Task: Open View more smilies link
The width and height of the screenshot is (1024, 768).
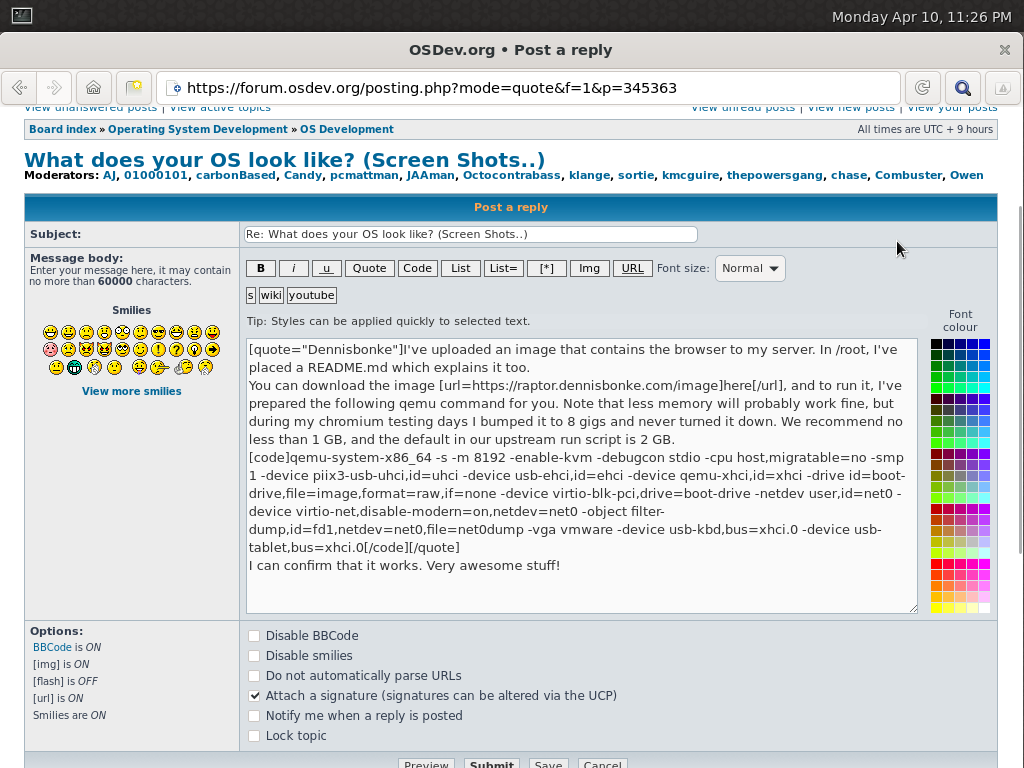Action: pos(131,391)
